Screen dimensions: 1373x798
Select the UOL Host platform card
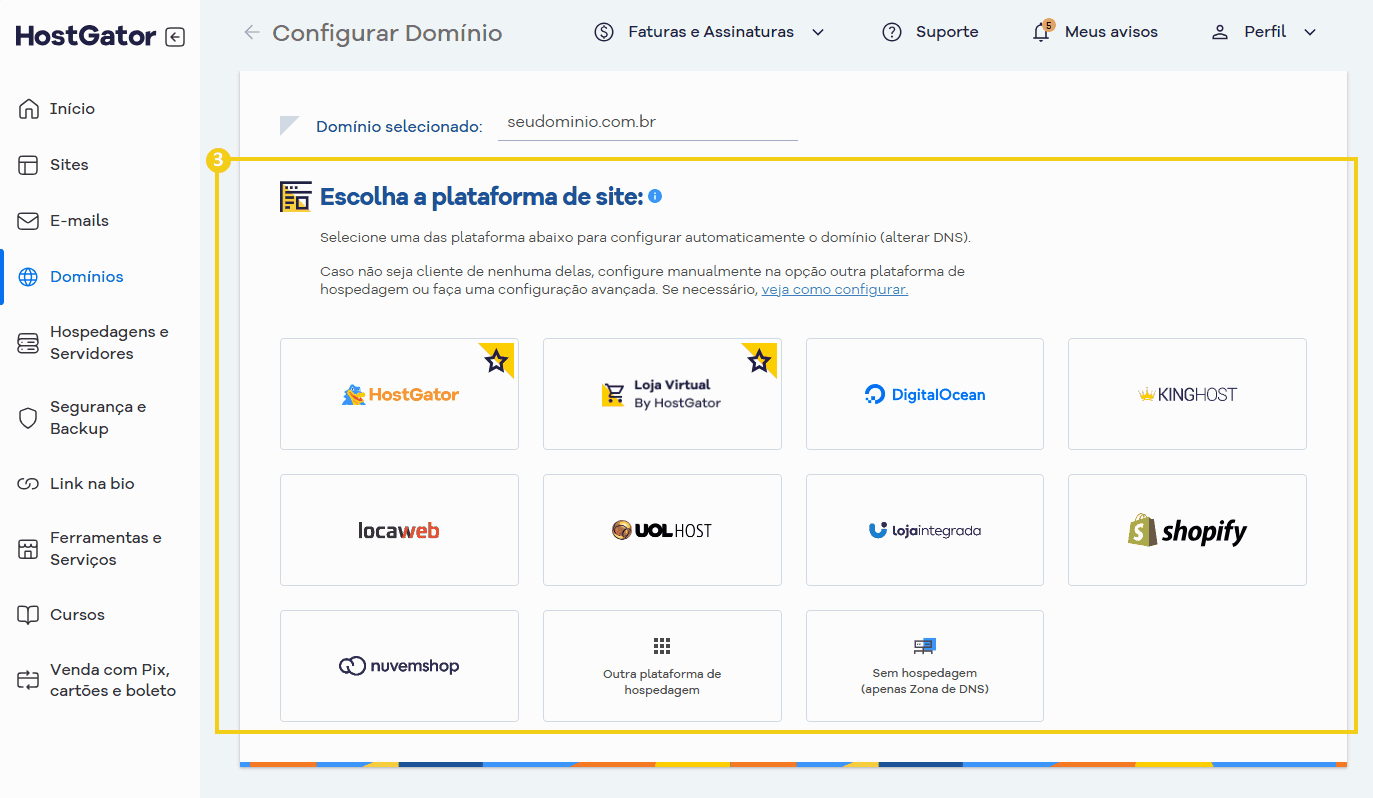(662, 530)
